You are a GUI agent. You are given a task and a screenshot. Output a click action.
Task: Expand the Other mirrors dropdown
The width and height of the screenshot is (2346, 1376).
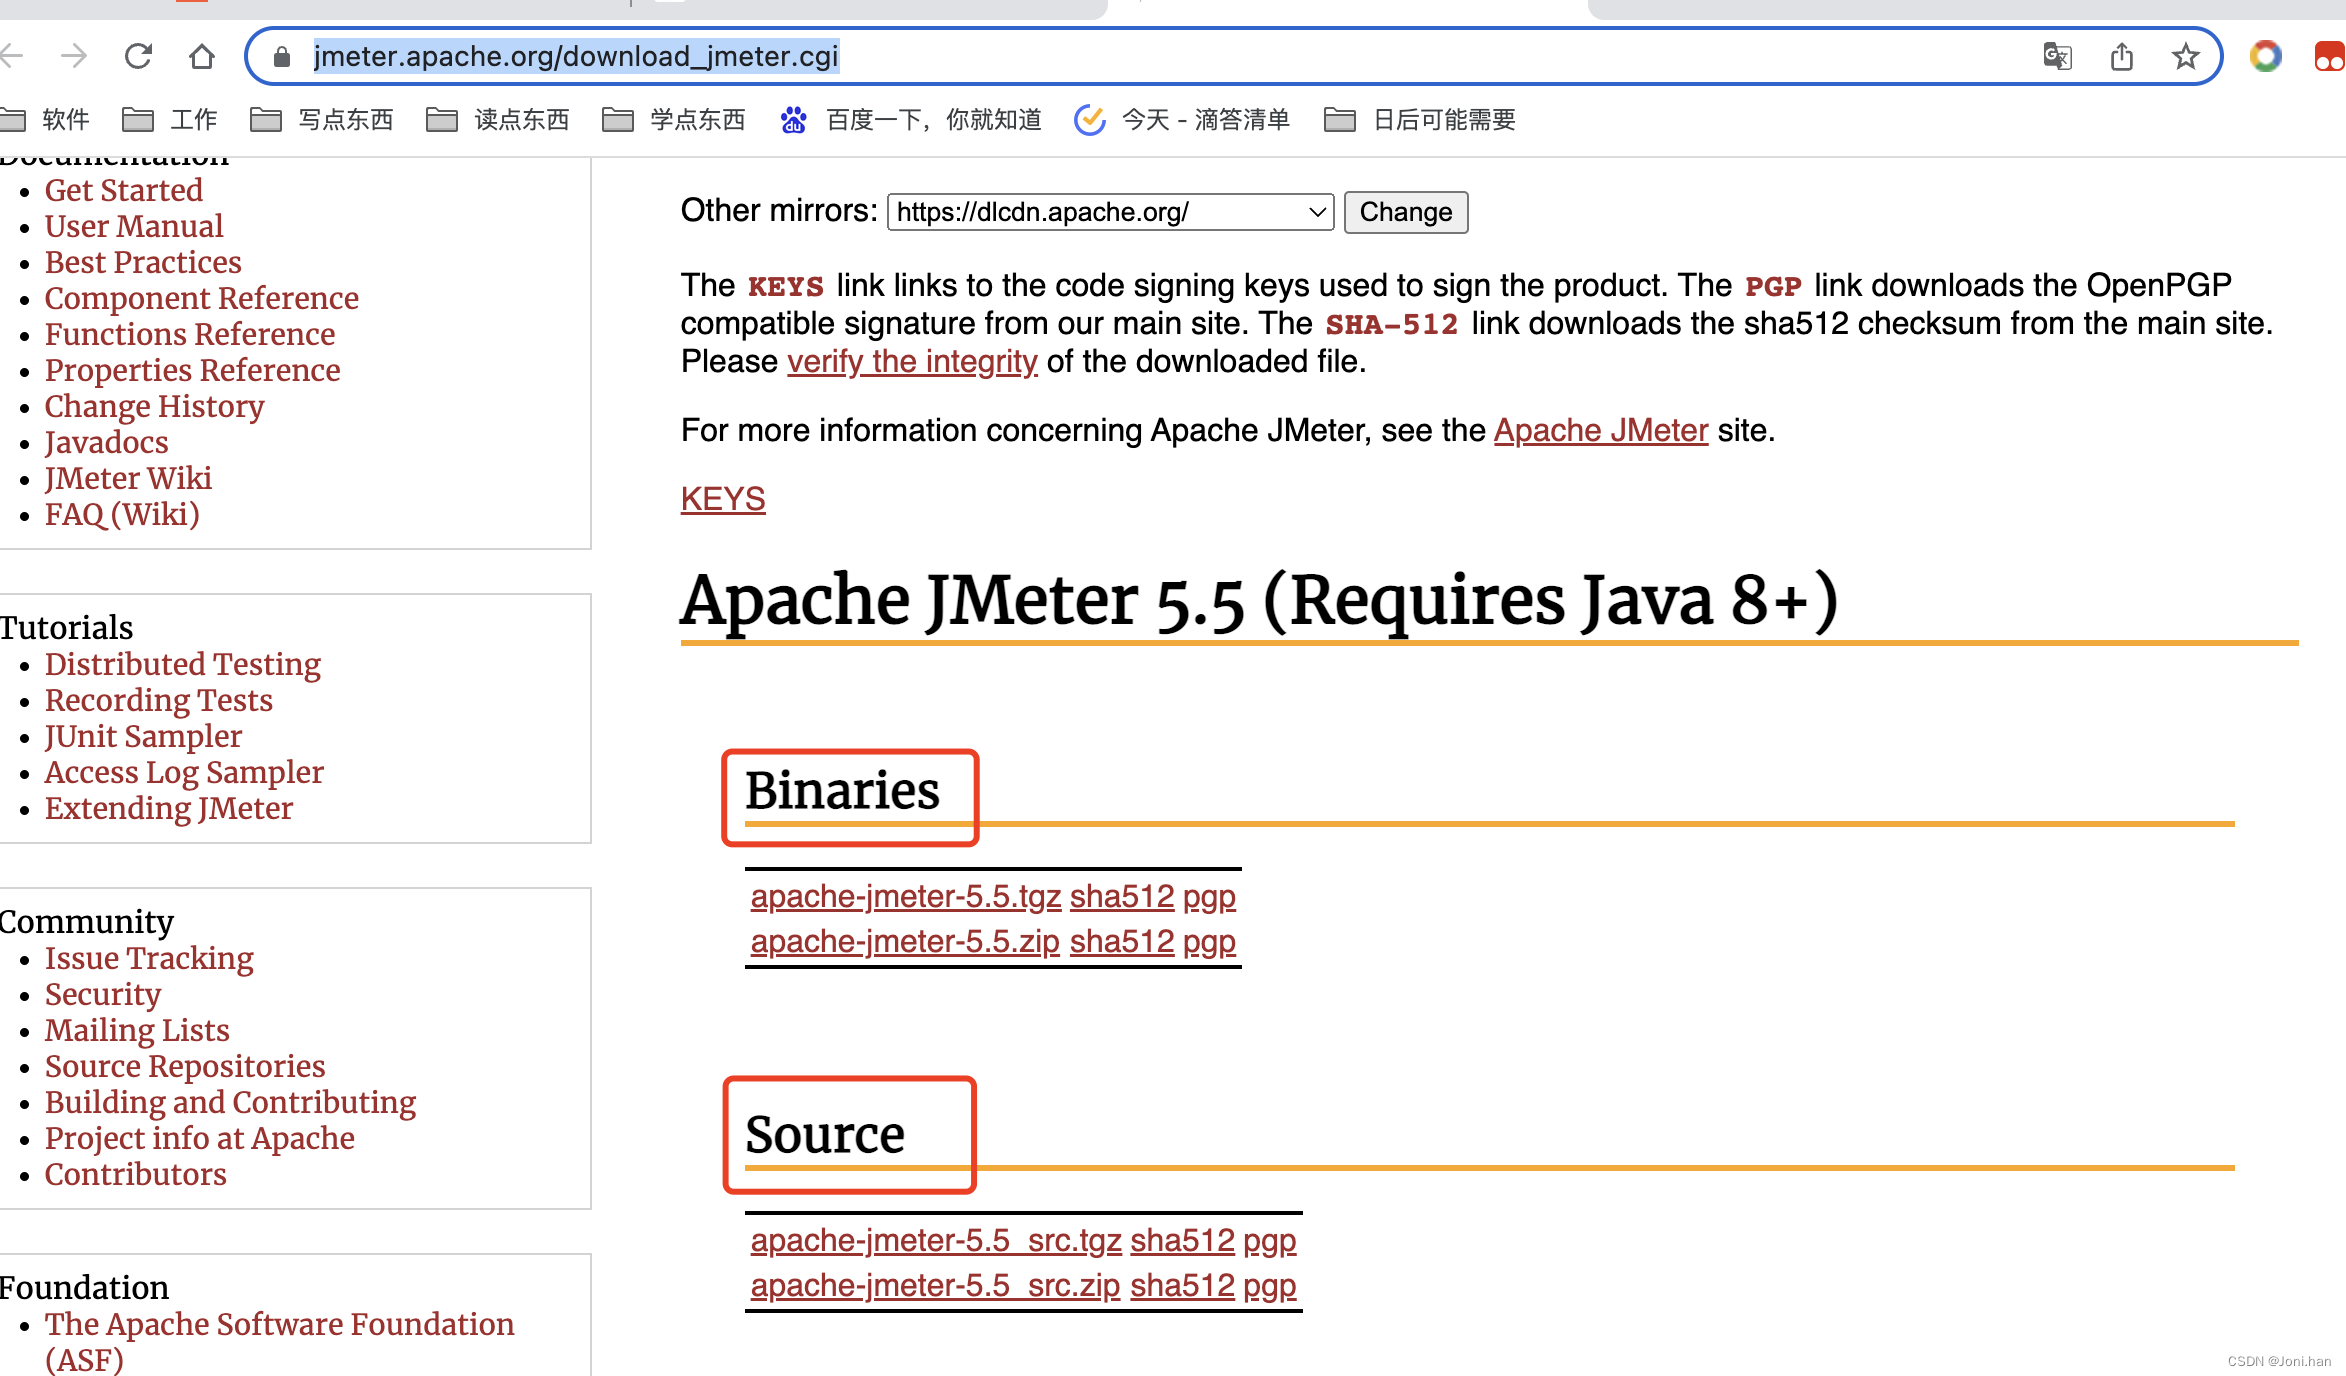click(x=1110, y=212)
